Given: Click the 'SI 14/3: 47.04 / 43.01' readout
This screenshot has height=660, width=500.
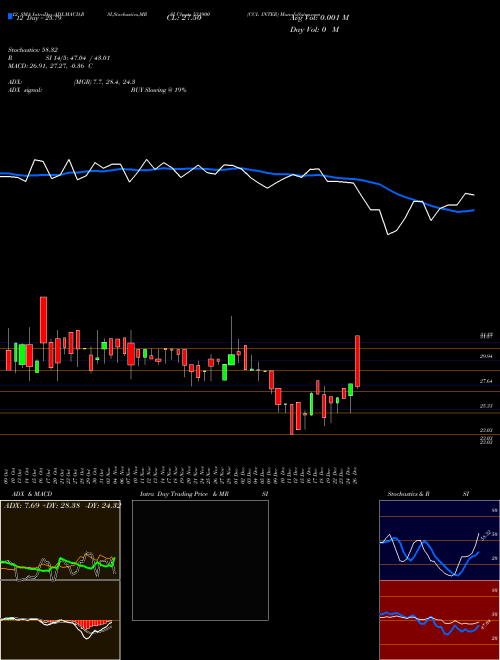Looking at the screenshot, I should click(x=78, y=58).
